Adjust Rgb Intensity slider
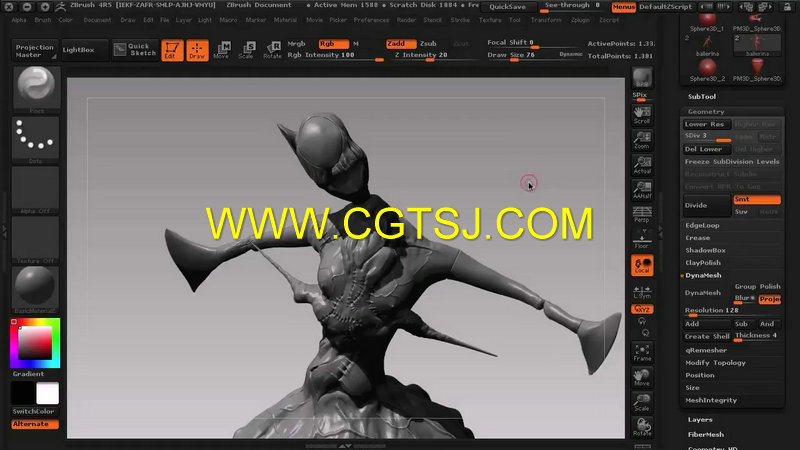Image resolution: width=800 pixels, height=450 pixels. click(335, 56)
